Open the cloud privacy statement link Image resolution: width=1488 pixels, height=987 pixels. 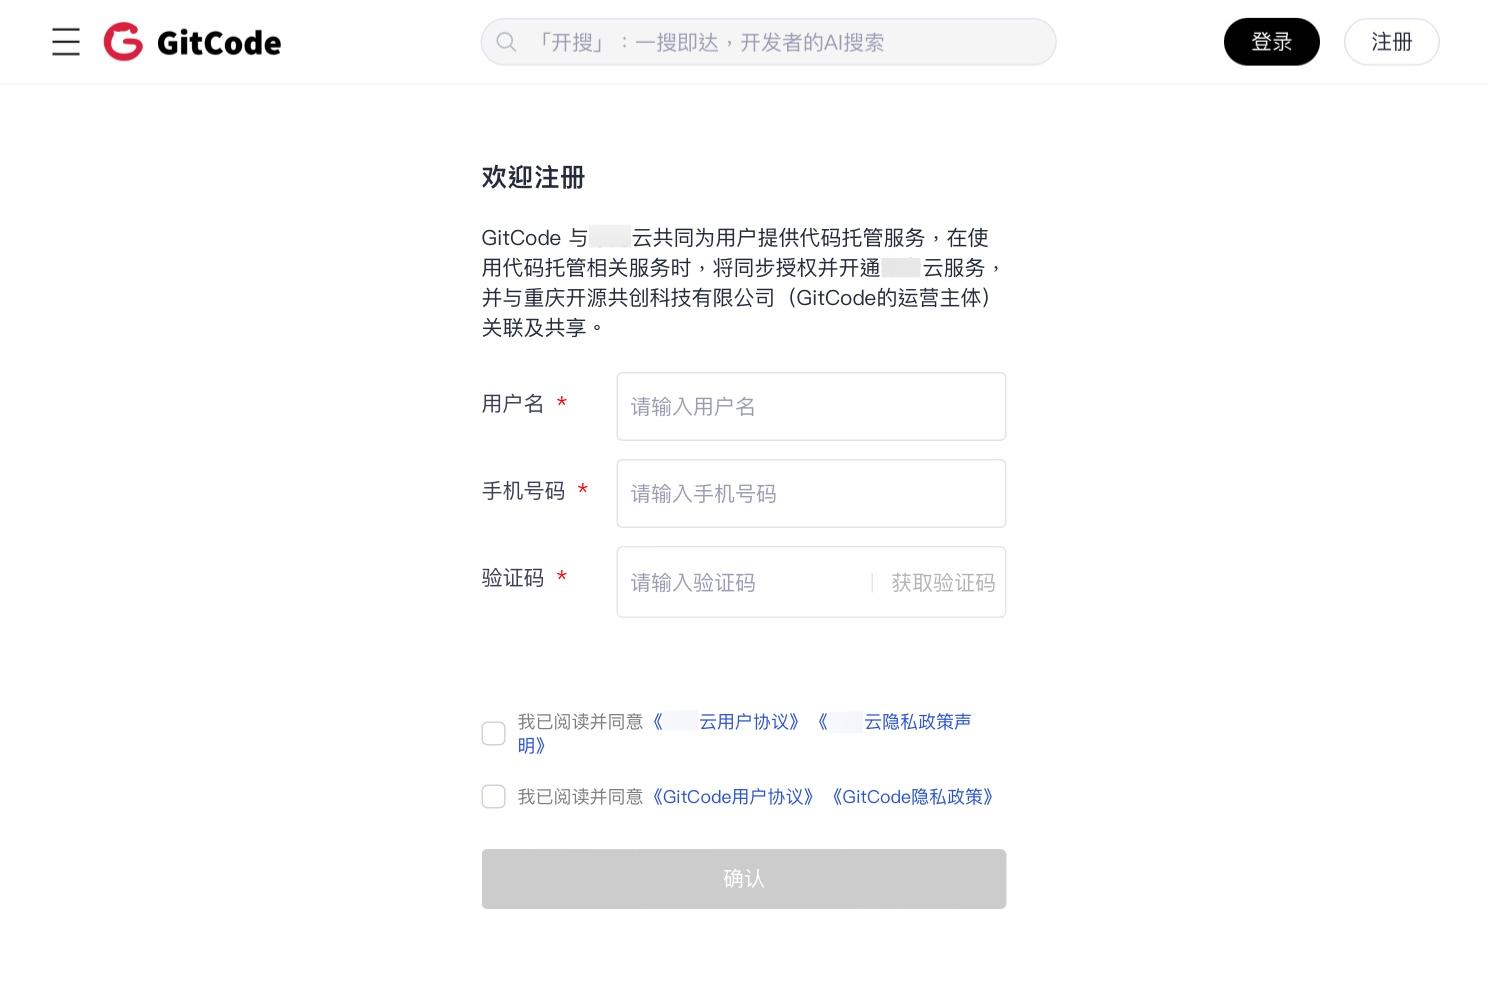click(895, 722)
